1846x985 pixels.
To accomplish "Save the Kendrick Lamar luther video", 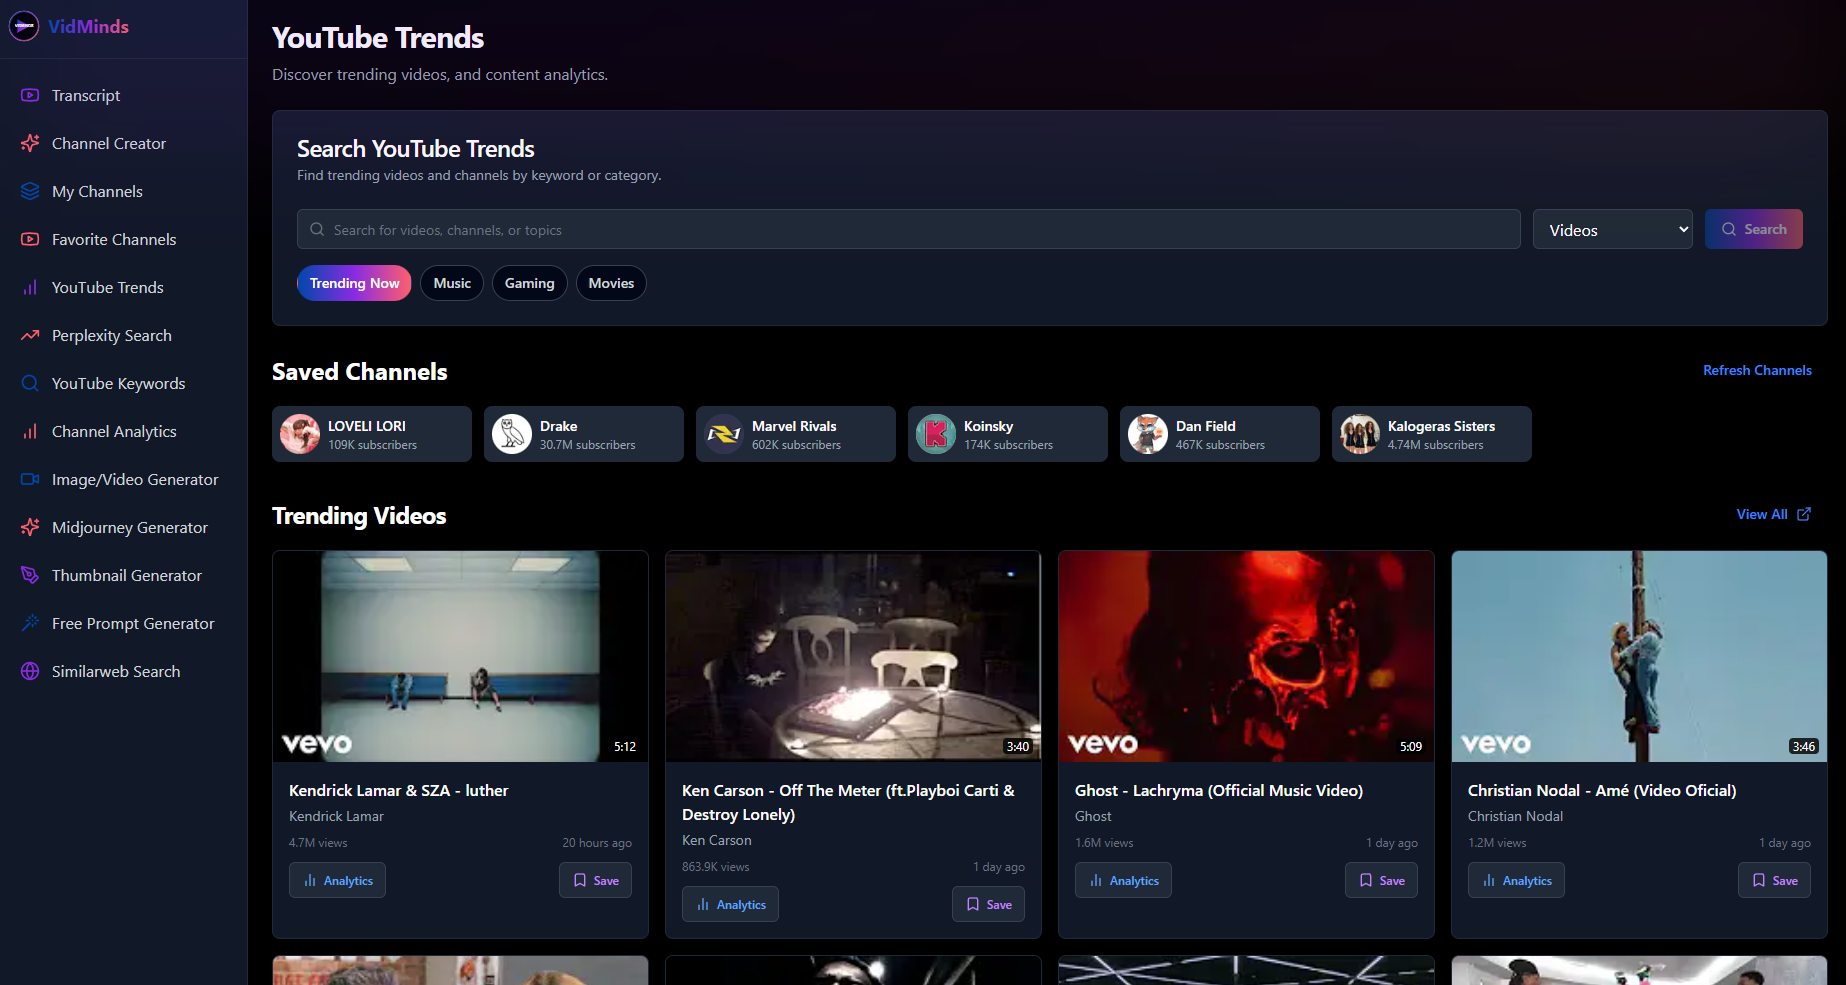I will pos(595,880).
